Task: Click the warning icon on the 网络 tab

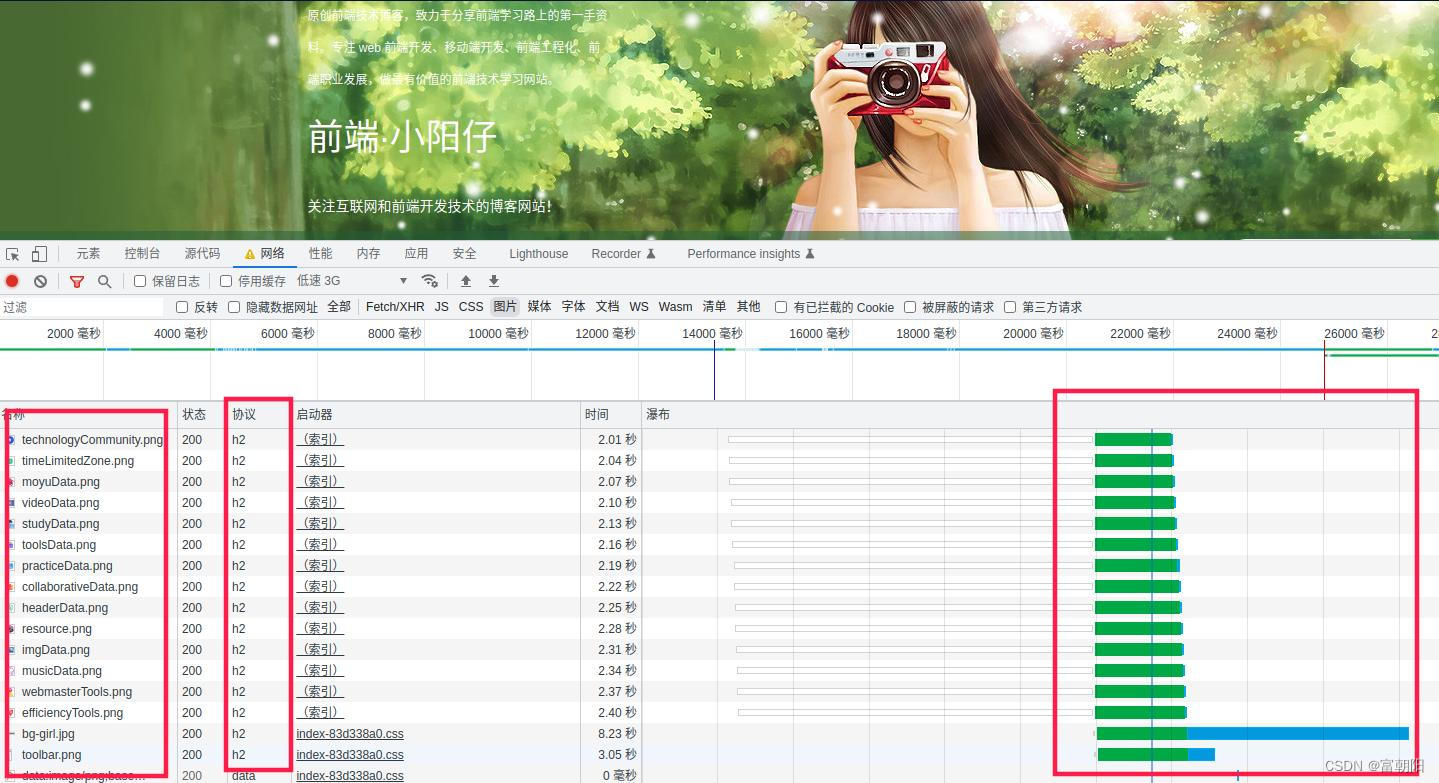Action: tap(248, 253)
